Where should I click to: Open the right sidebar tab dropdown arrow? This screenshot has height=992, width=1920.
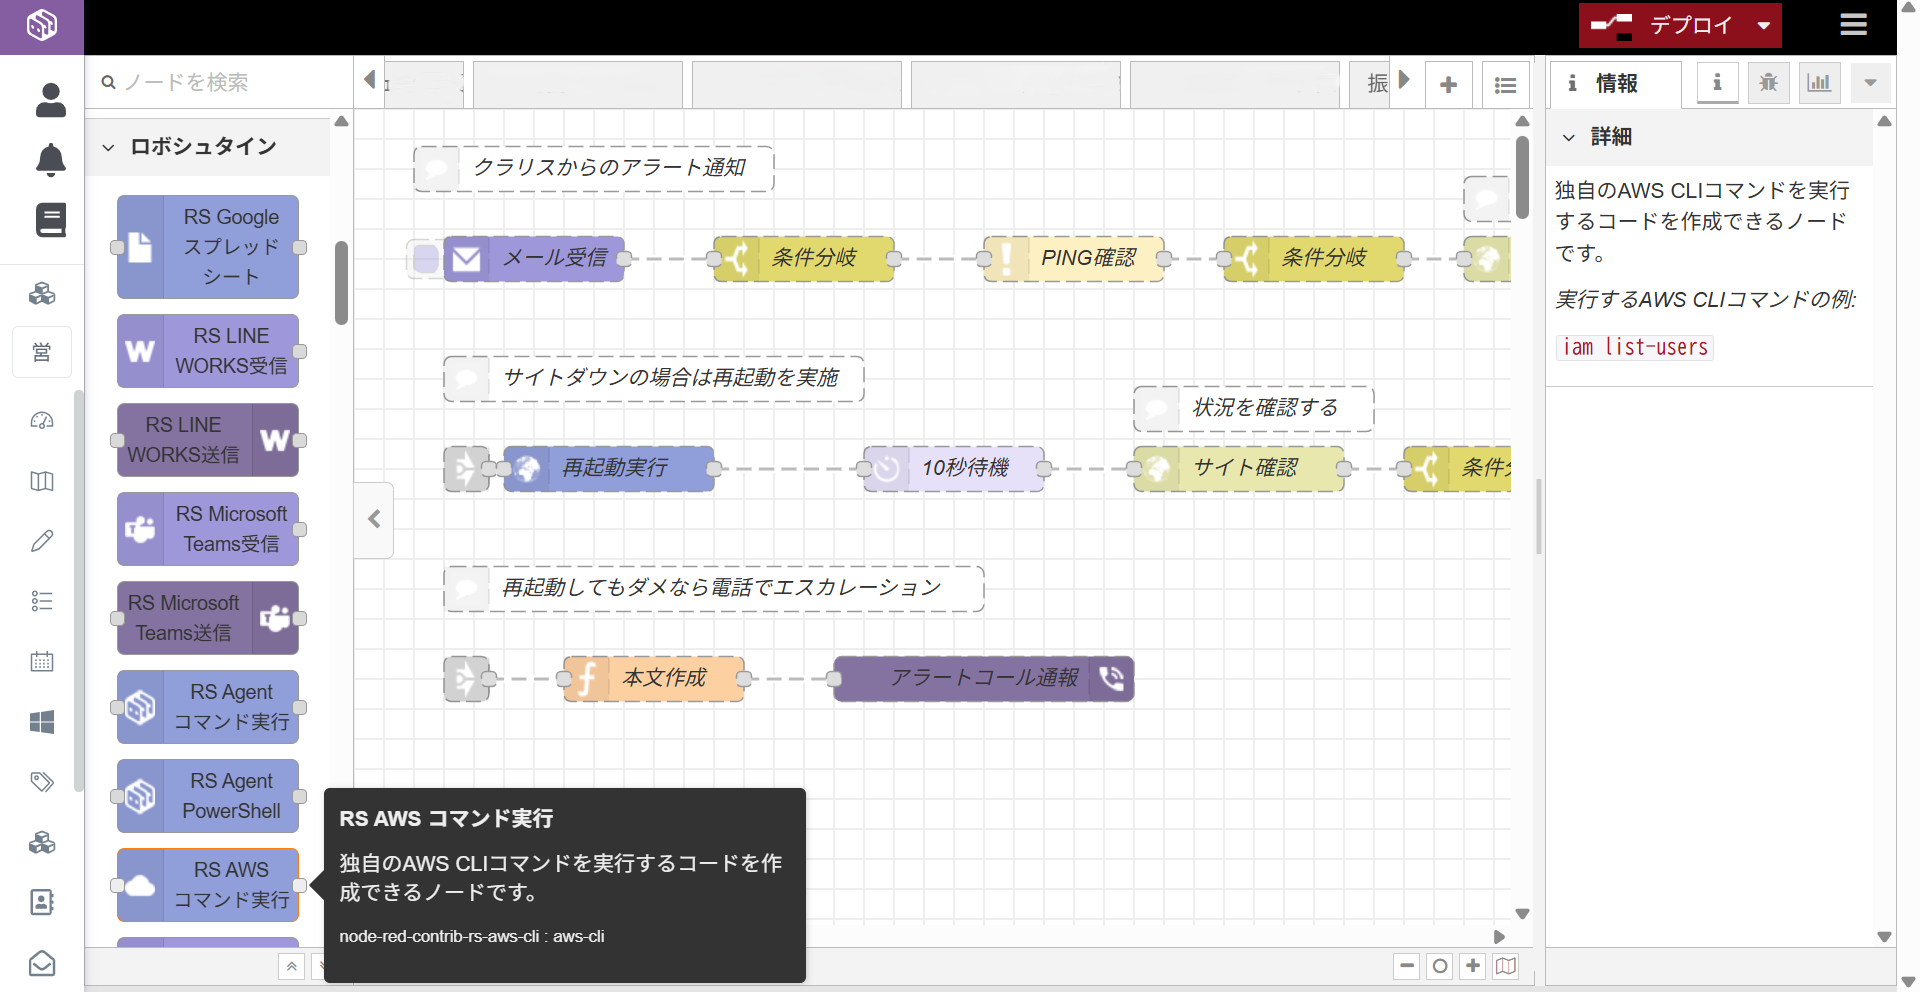coord(1870,83)
